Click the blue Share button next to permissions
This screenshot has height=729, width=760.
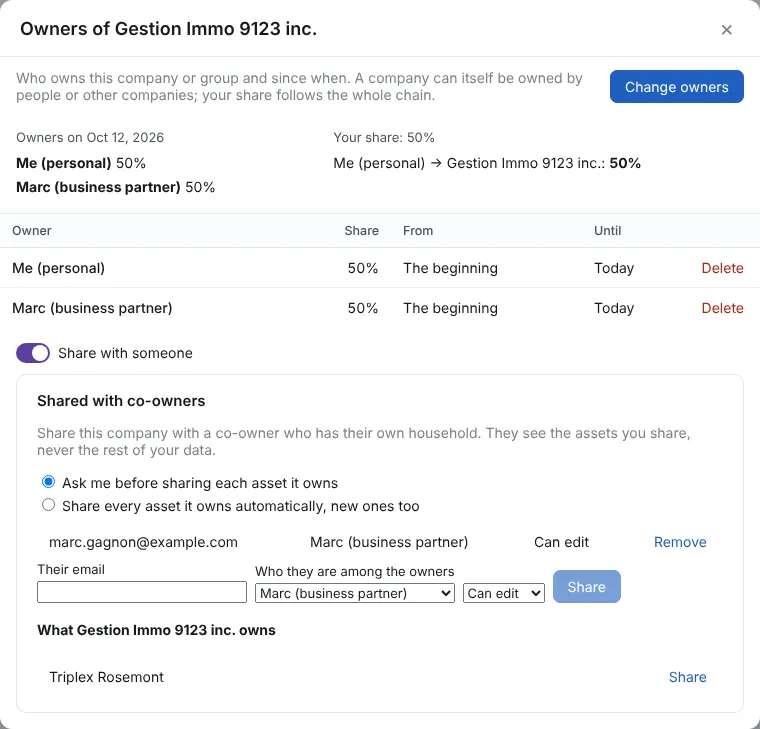pos(586,586)
